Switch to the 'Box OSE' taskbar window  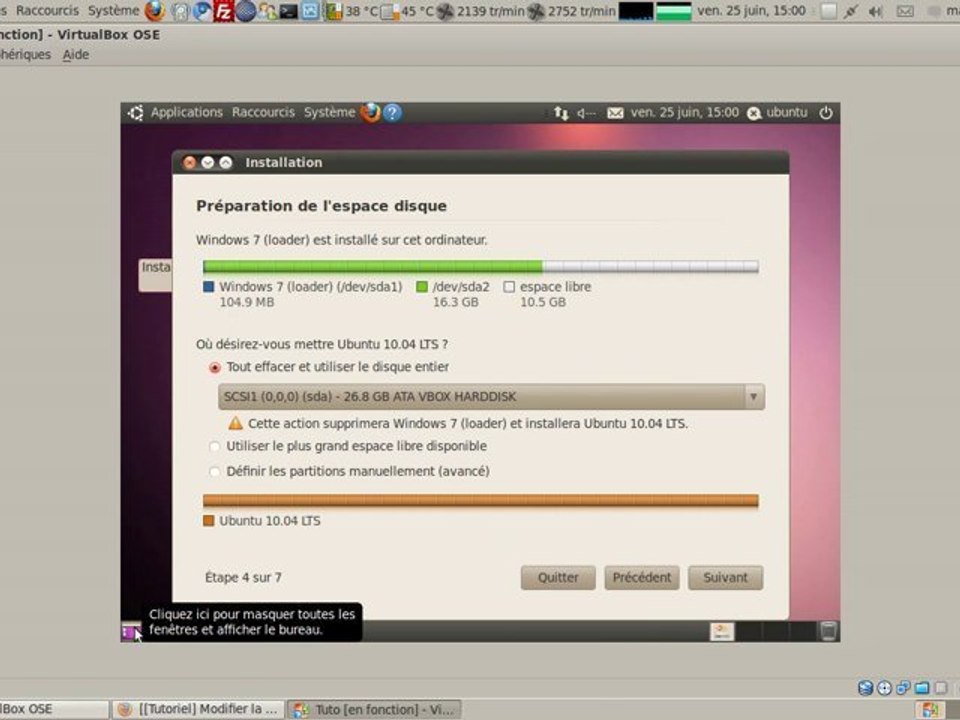[x=54, y=709]
